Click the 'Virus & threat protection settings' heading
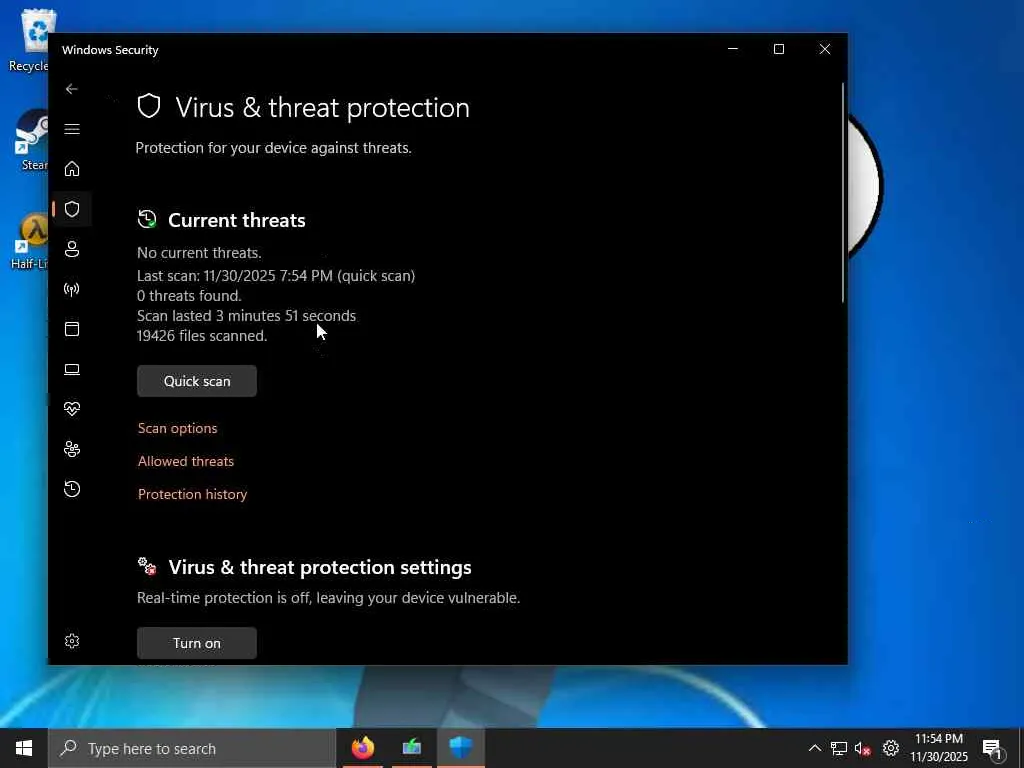 [320, 567]
